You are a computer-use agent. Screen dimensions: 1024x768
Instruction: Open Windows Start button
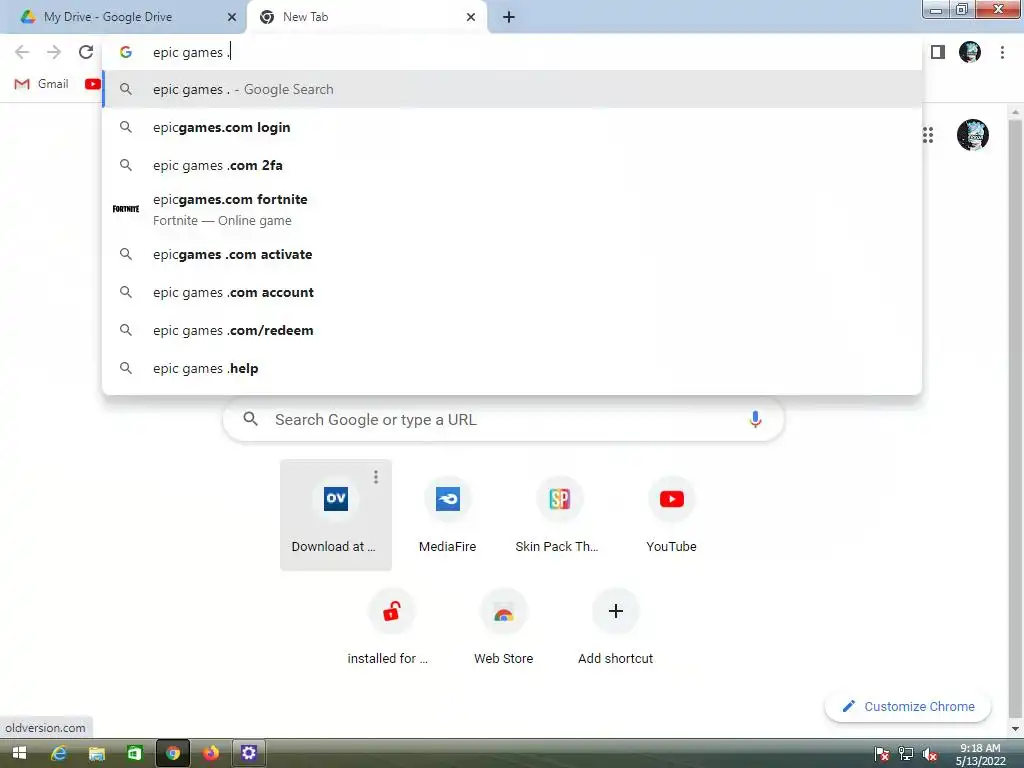coord(19,754)
